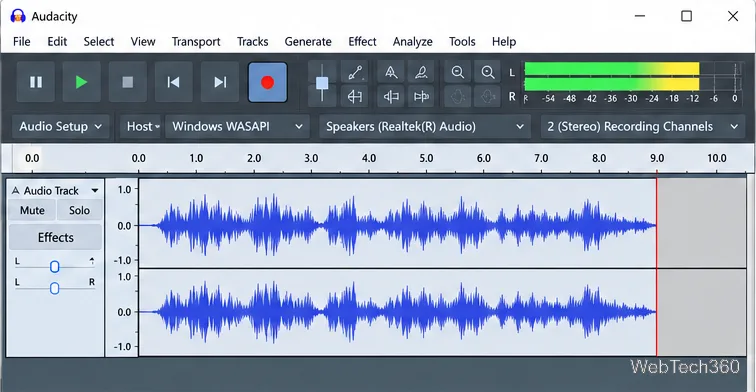Image resolution: width=756 pixels, height=392 pixels.
Task: Click the small arrow at the end of the gain slider
Action: (x=92, y=261)
